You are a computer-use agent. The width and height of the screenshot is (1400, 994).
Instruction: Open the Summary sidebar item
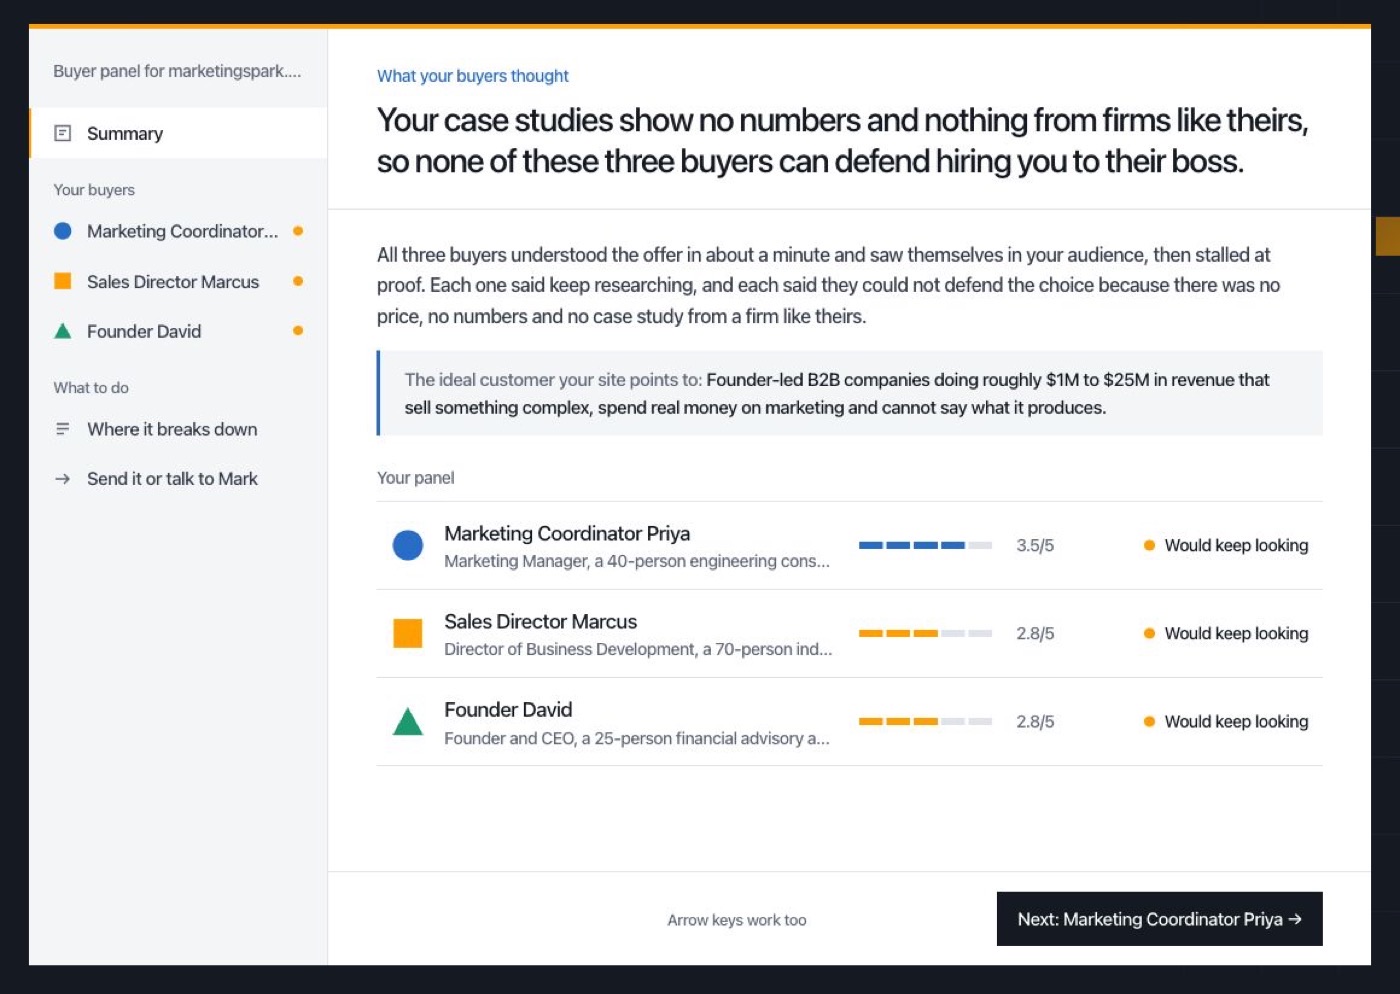[178, 133]
